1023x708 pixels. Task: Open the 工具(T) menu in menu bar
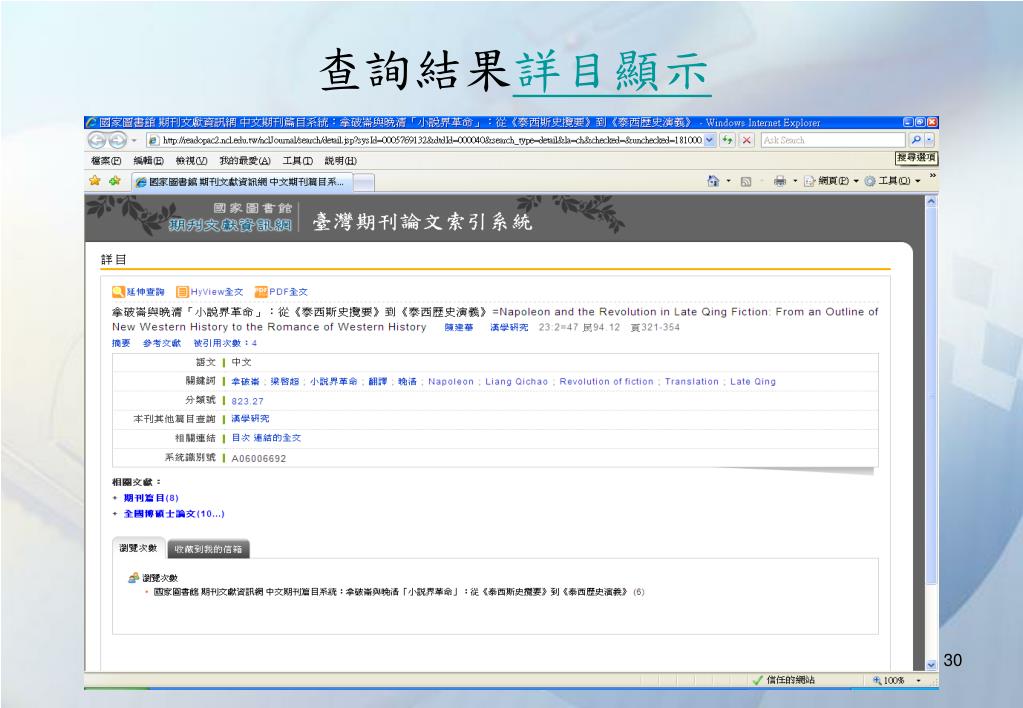click(298, 161)
